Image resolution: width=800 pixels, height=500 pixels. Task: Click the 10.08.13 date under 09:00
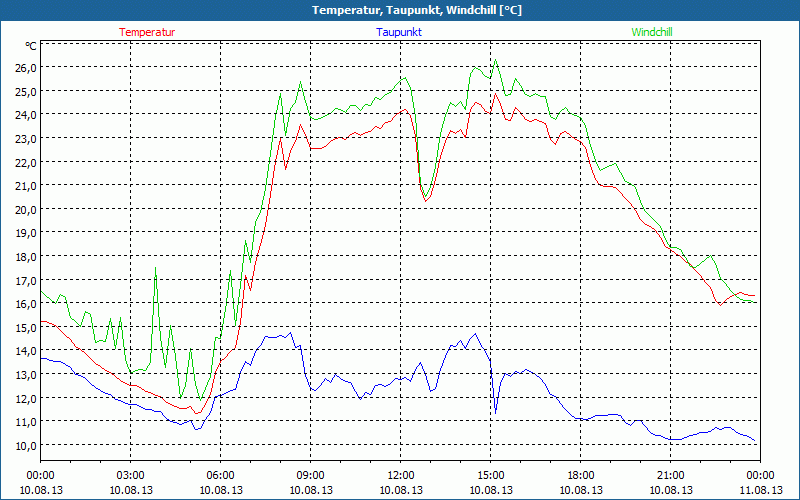point(311,490)
